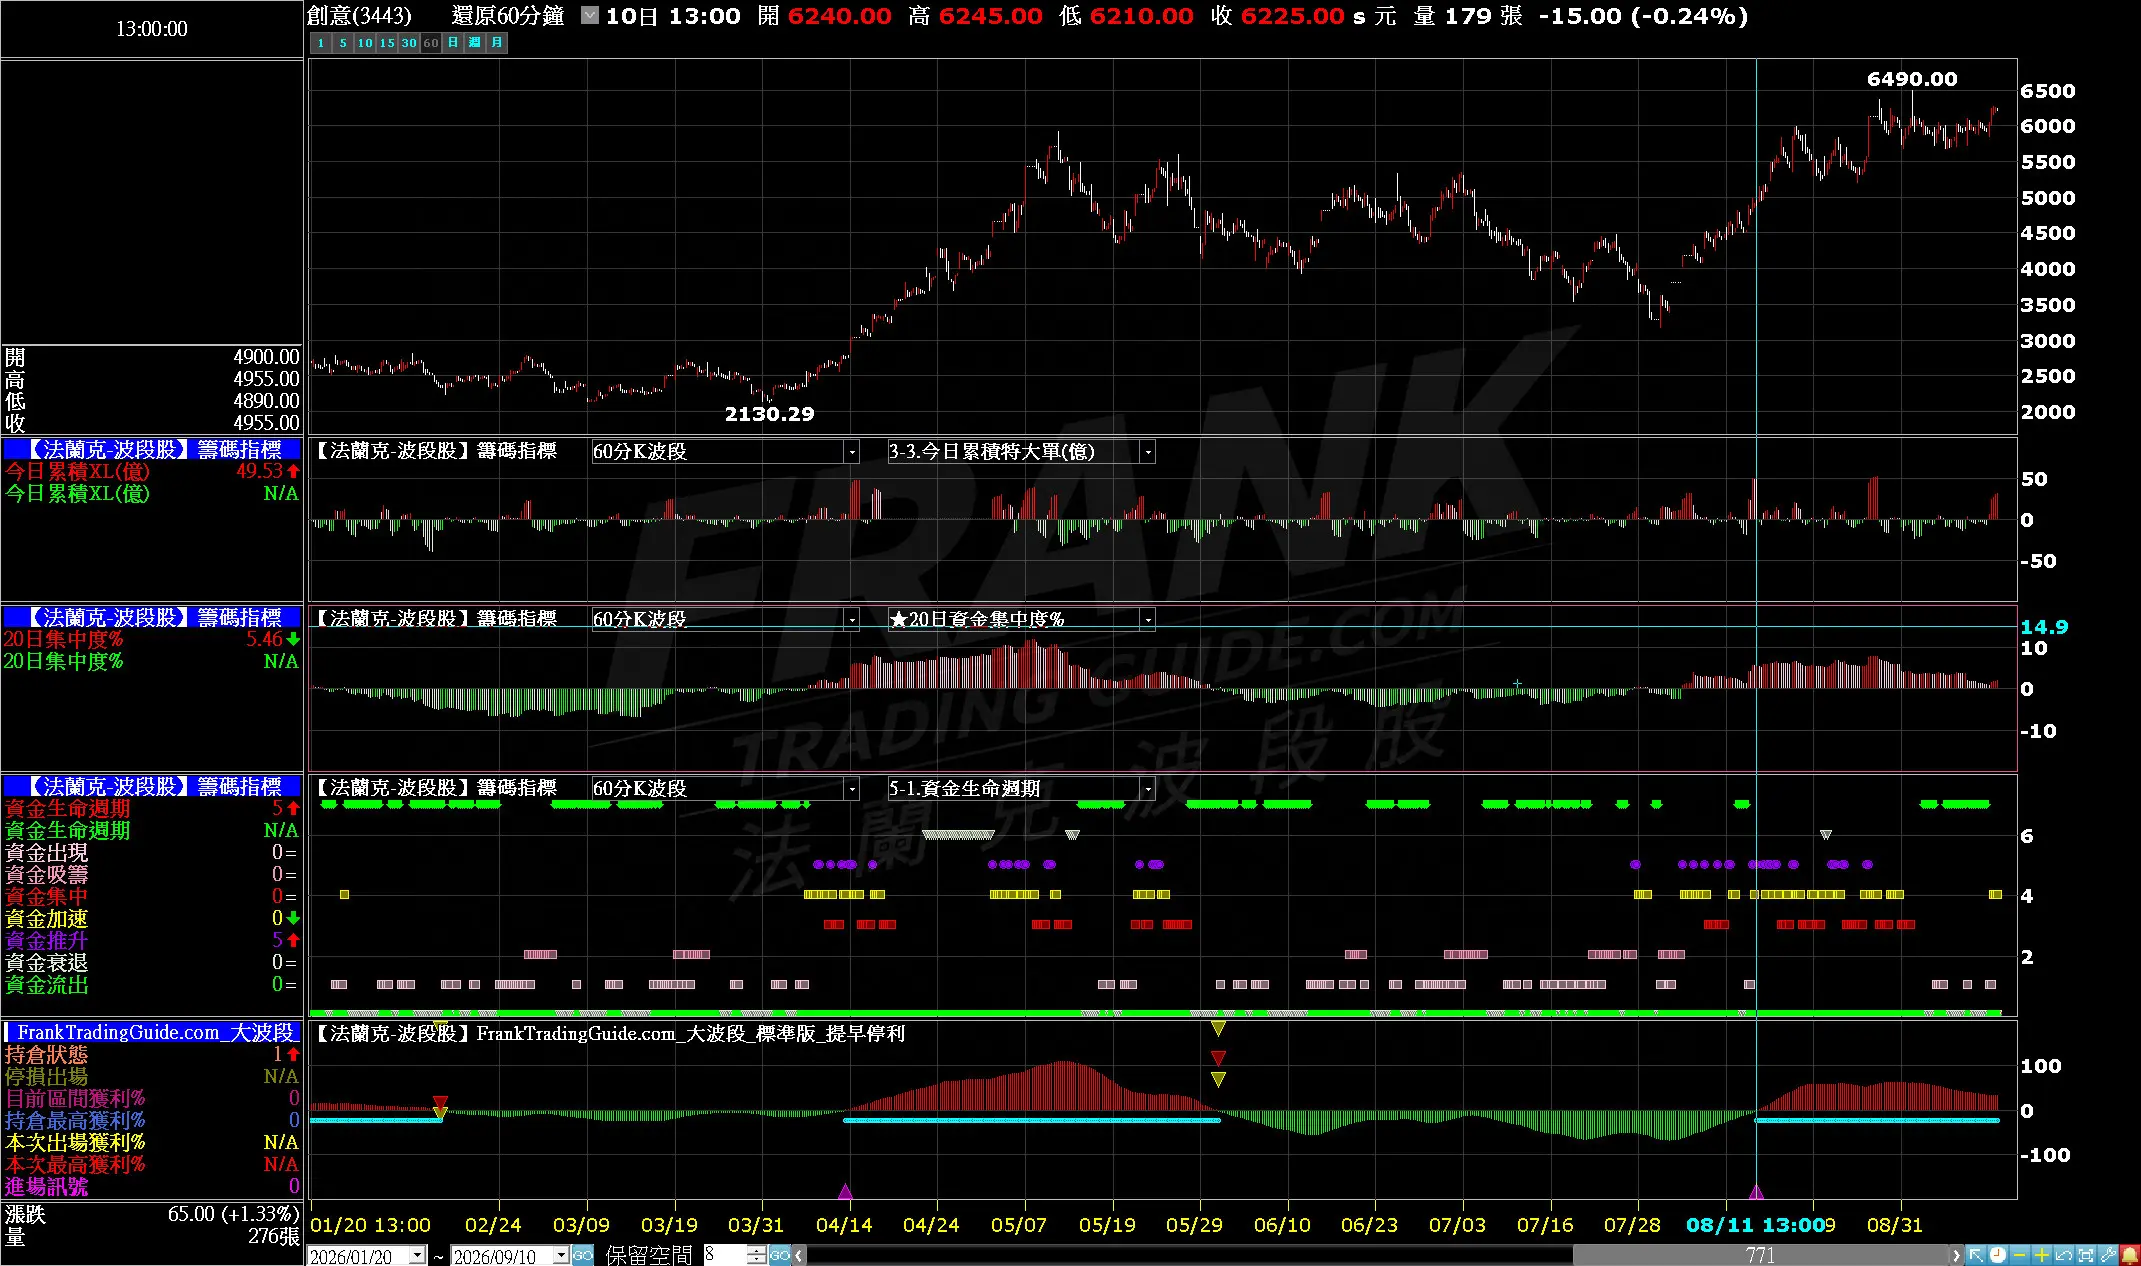This screenshot has width=2141, height=1266.
Task: Expand the ★20日資金集中度% dropdown
Action: coord(1148,620)
